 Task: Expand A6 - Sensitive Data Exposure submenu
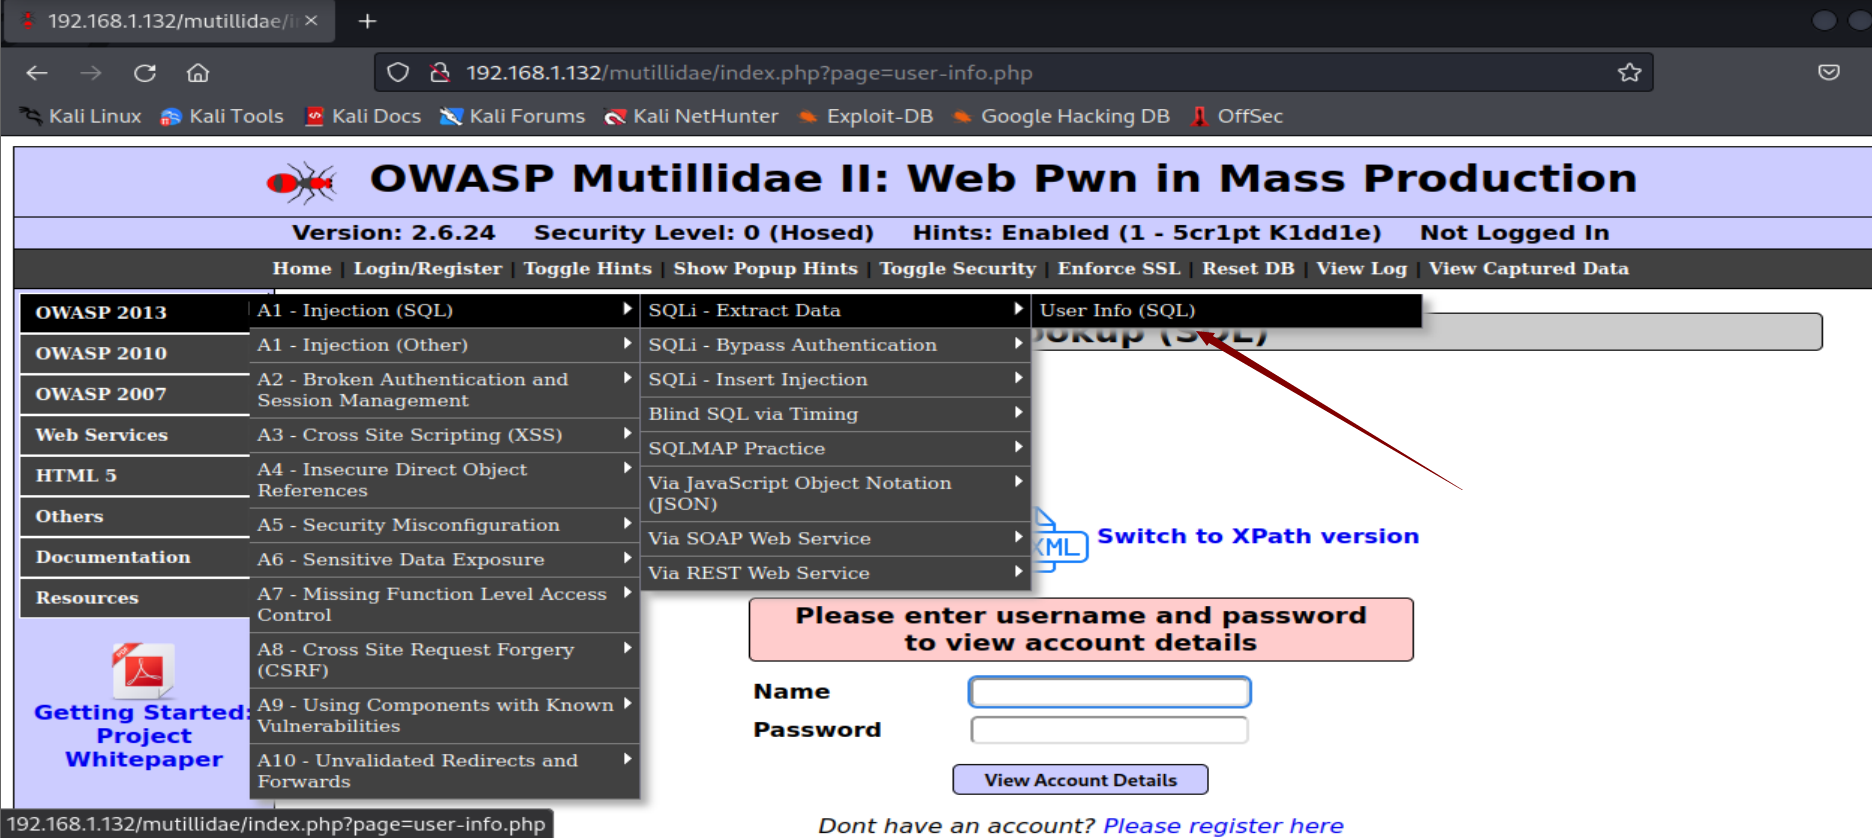pos(444,560)
